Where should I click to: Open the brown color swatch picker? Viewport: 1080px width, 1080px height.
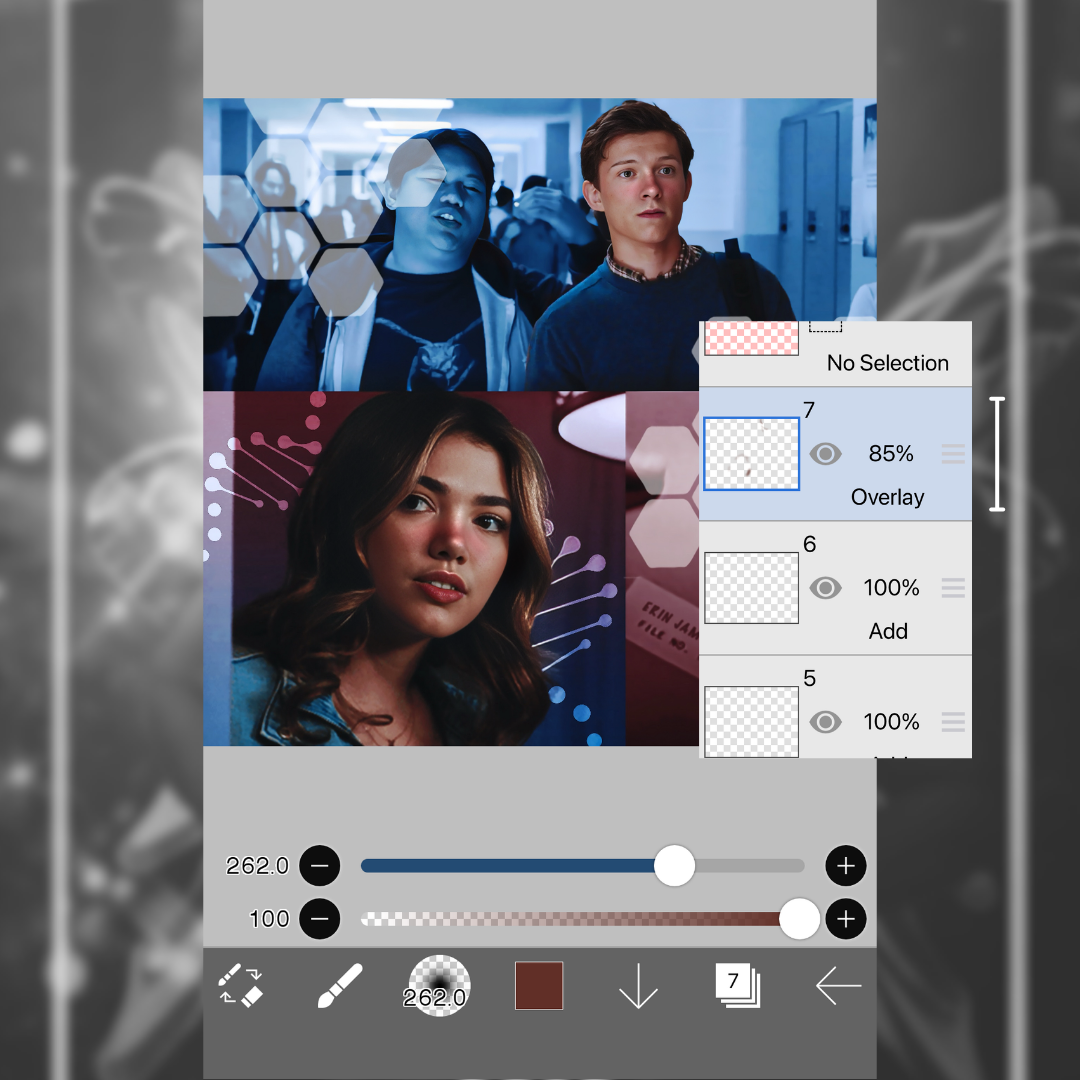pos(539,986)
